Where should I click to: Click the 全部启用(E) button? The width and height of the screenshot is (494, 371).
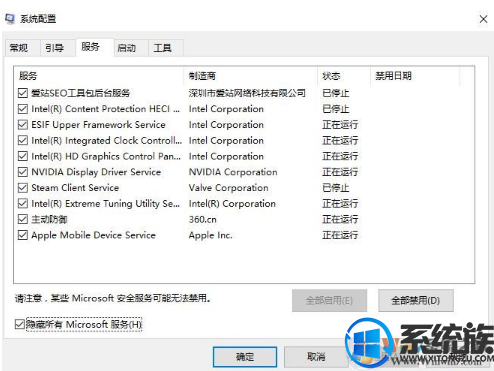(329, 301)
